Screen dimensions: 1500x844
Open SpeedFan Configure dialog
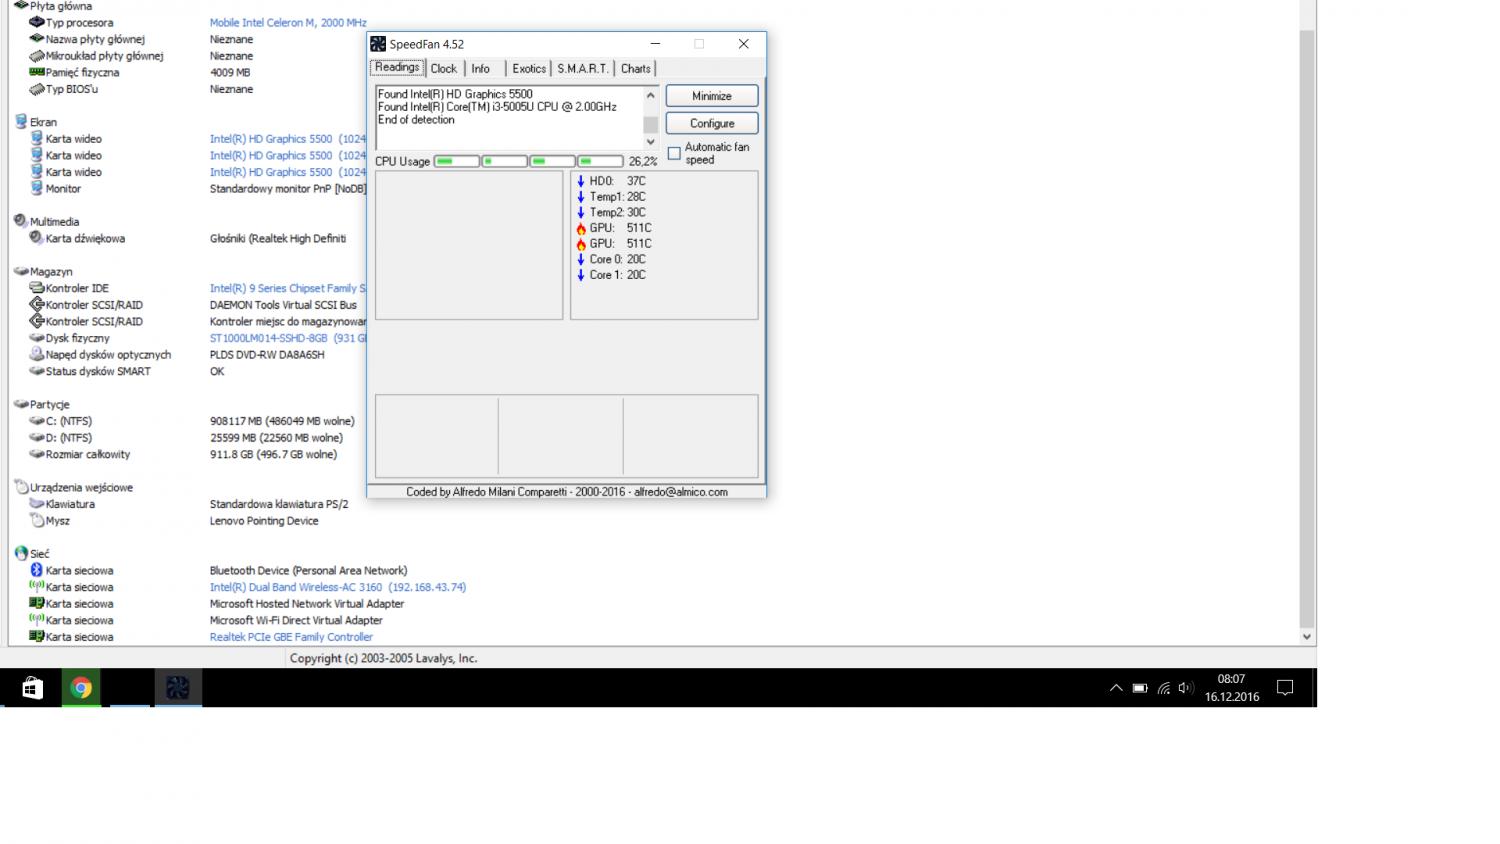712,123
